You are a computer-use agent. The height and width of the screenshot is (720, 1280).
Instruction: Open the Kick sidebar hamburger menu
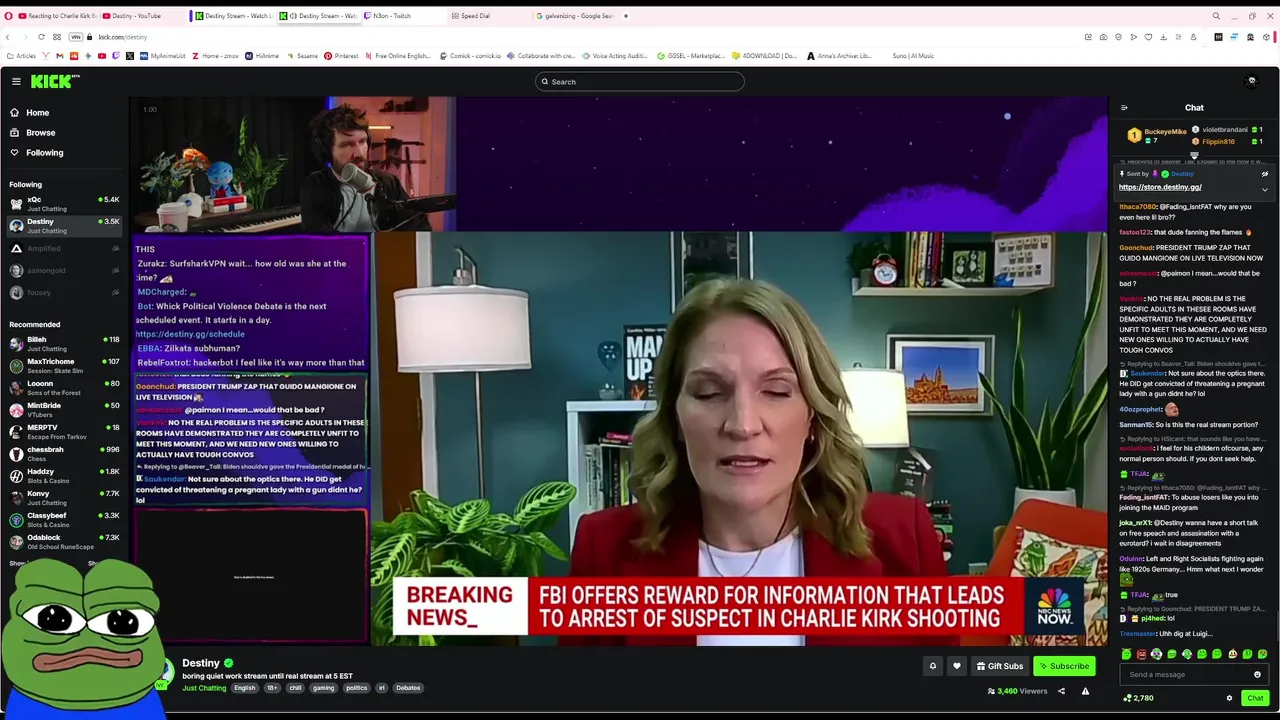point(16,81)
